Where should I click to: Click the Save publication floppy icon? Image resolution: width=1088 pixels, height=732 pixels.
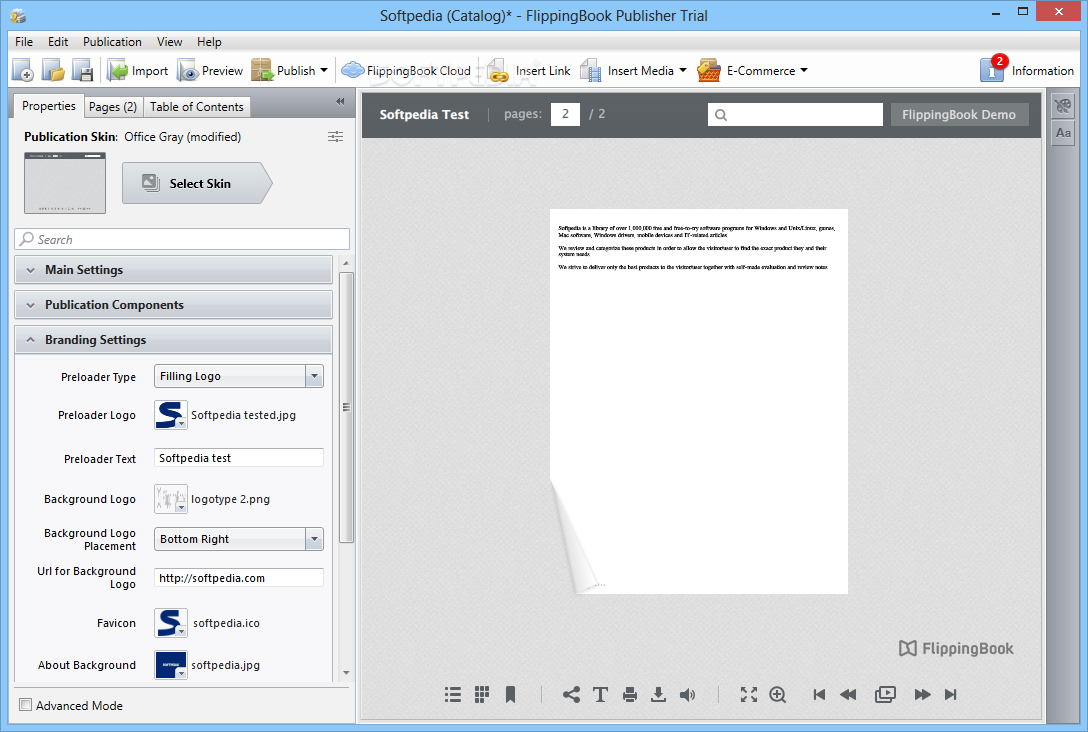(83, 70)
